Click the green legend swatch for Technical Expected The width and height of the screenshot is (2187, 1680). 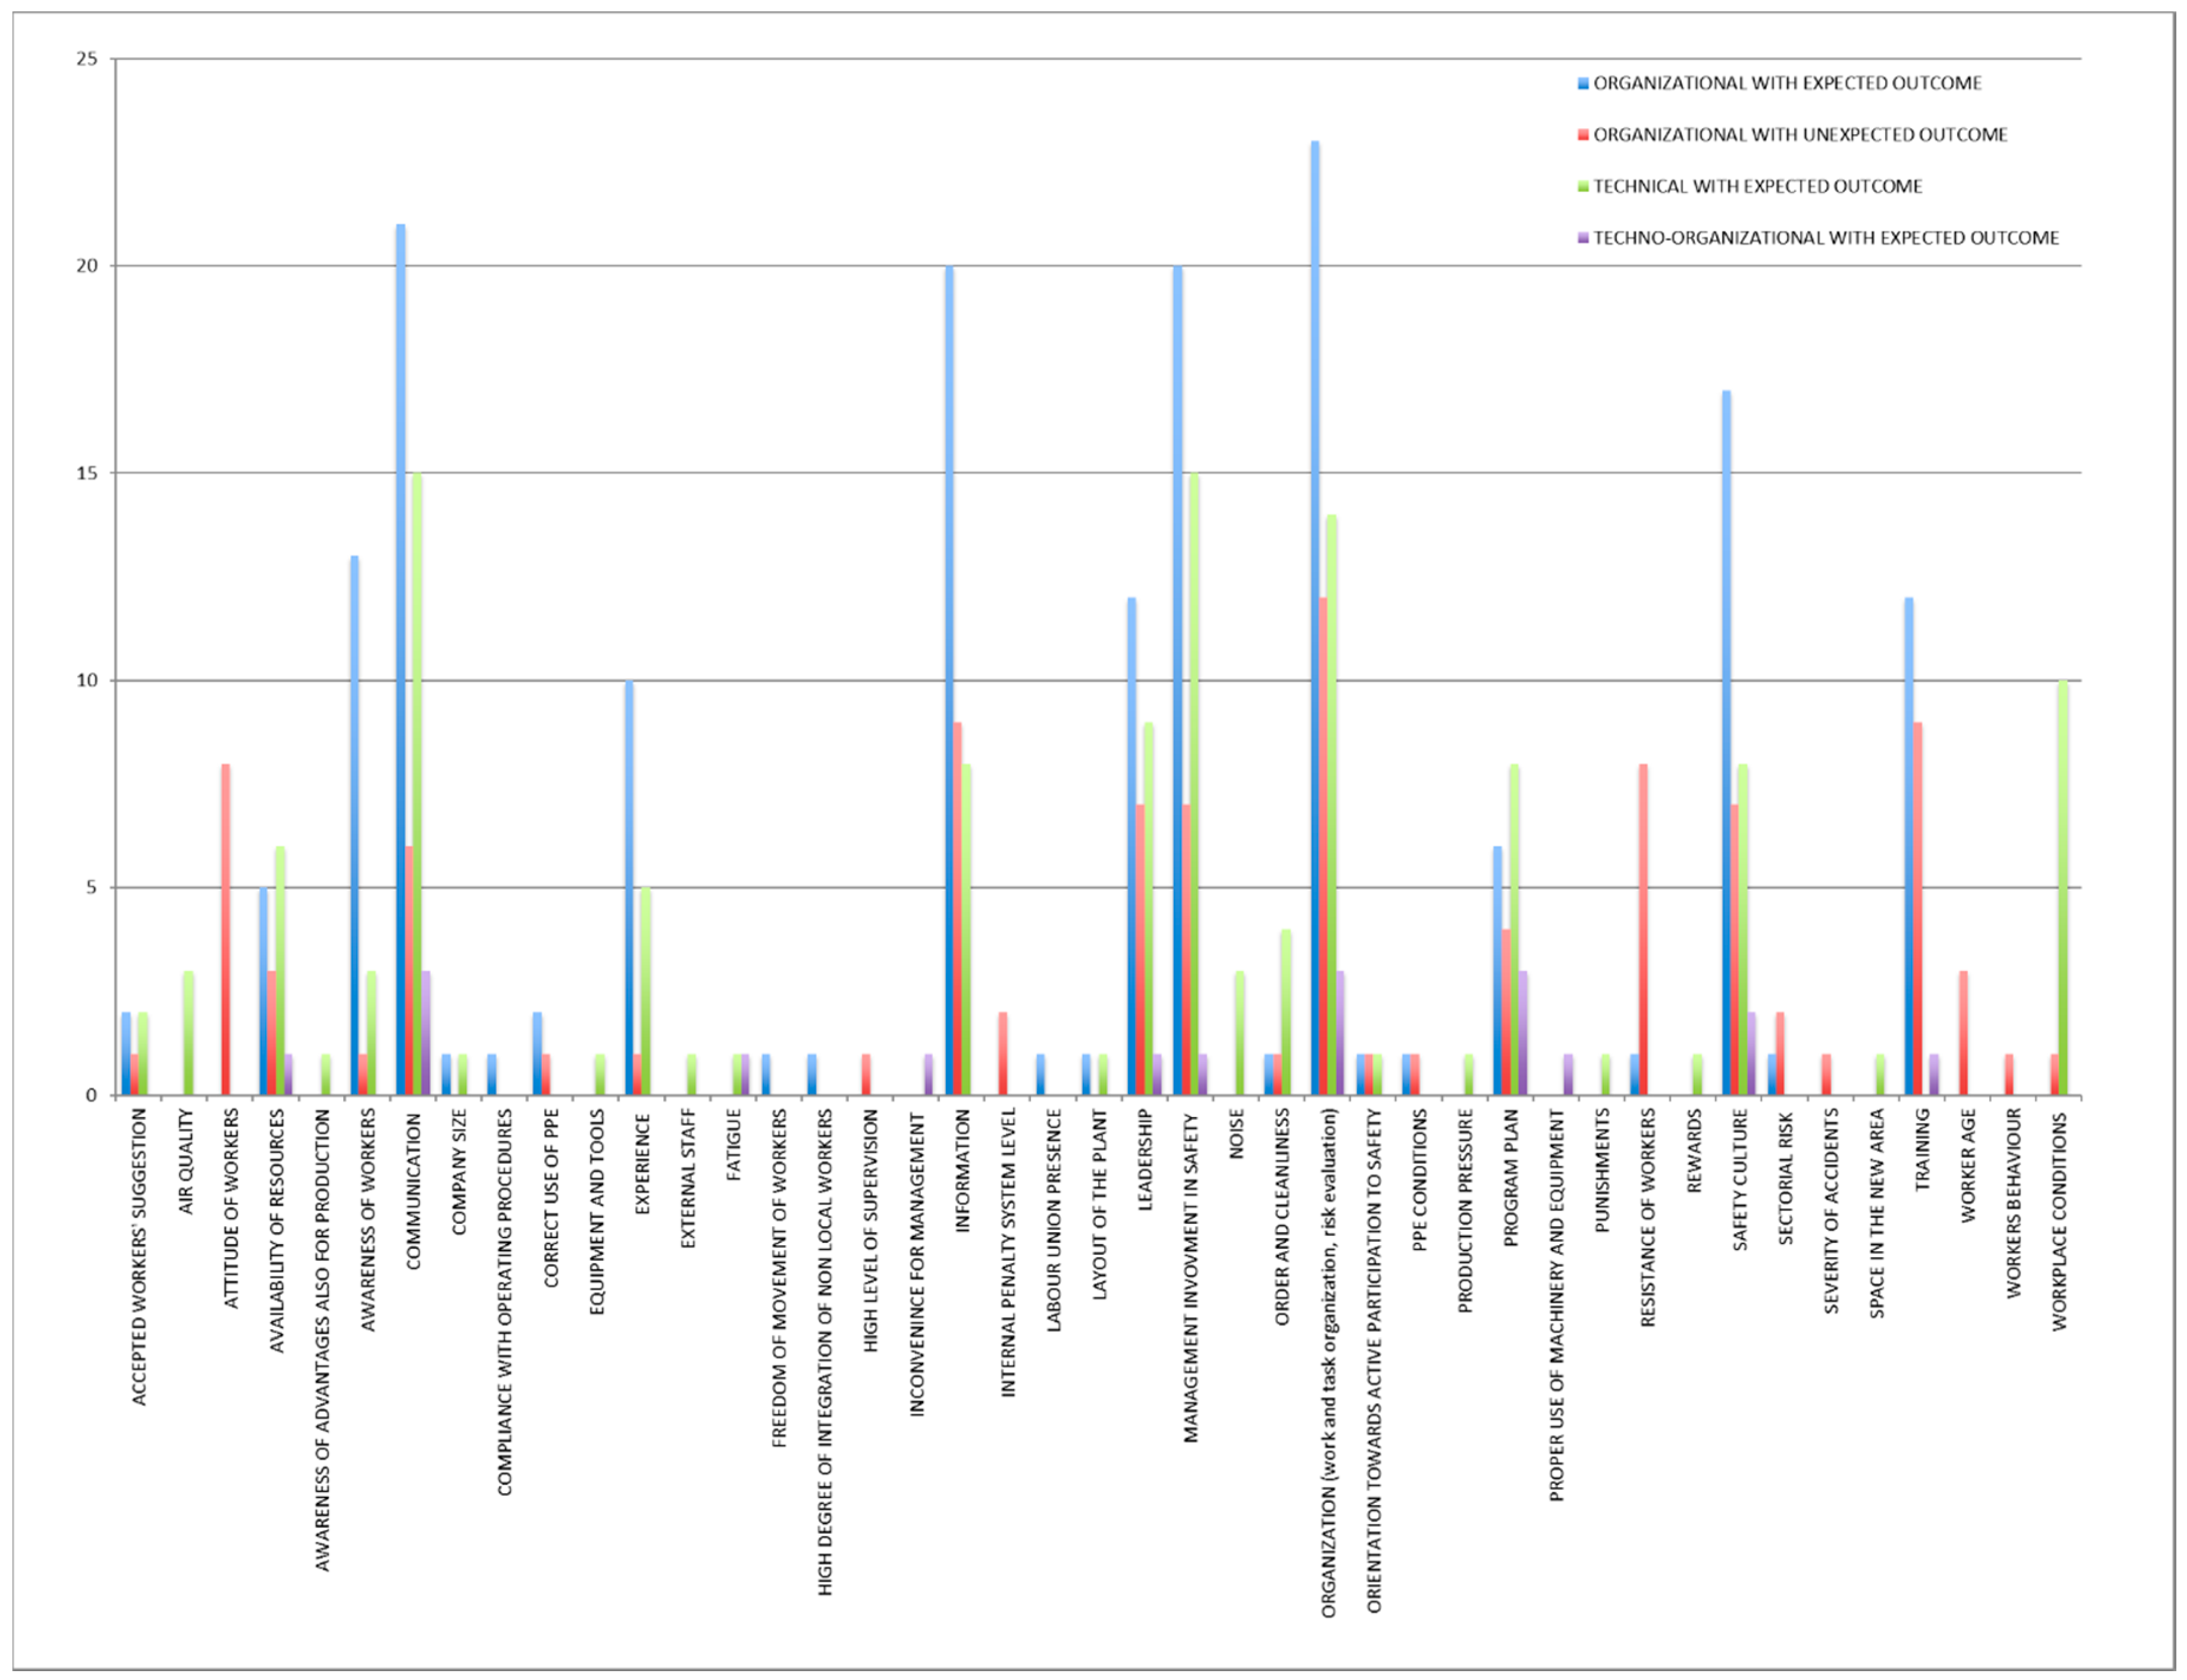click(x=1583, y=187)
